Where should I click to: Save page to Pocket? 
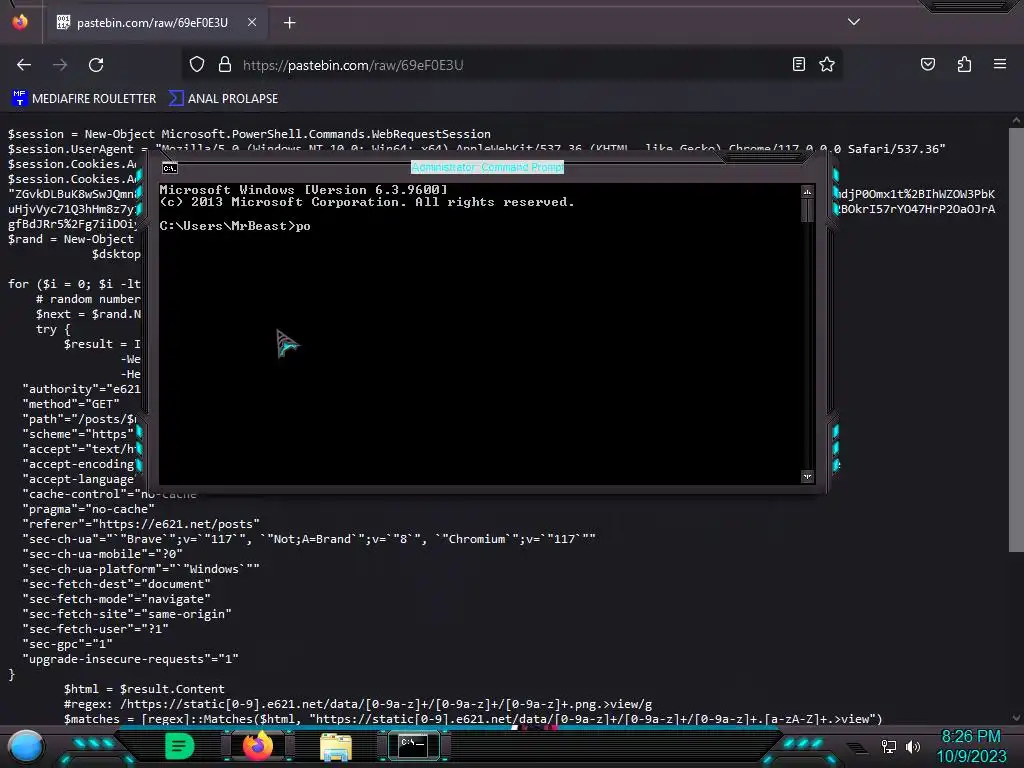point(928,64)
